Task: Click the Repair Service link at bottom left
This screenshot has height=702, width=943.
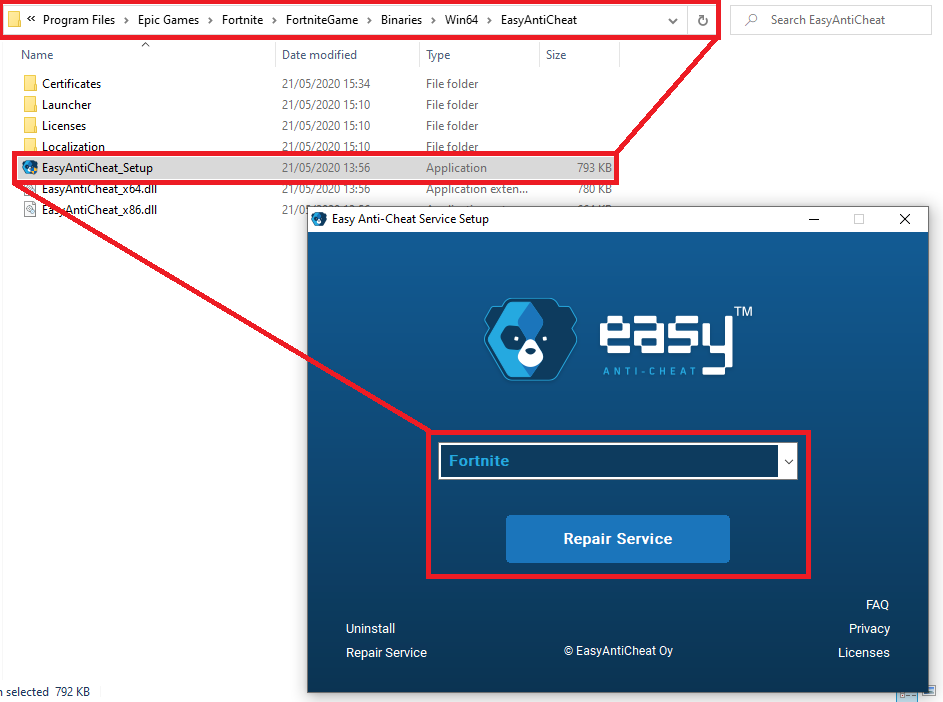Action: pyautogui.click(x=386, y=653)
